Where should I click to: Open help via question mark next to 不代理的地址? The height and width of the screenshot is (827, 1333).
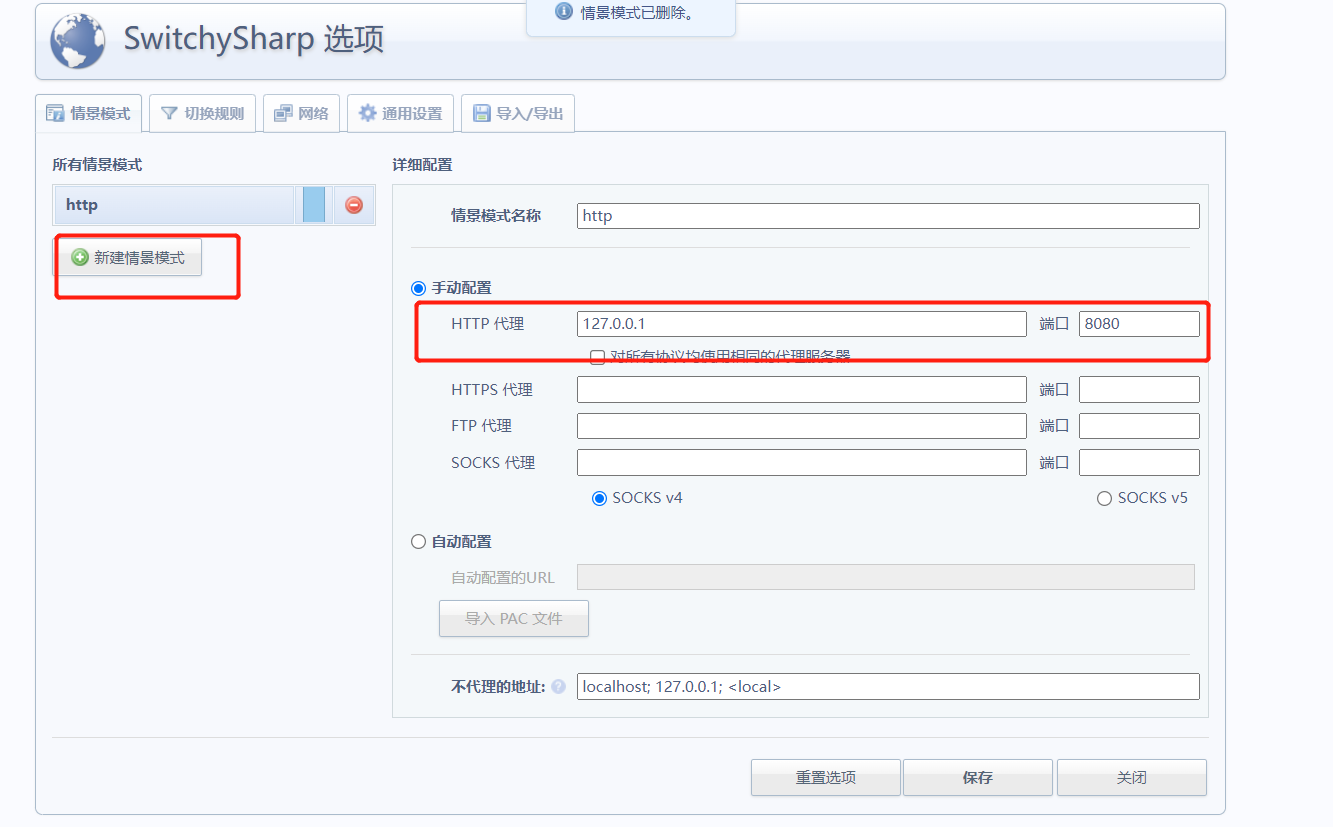click(x=558, y=687)
